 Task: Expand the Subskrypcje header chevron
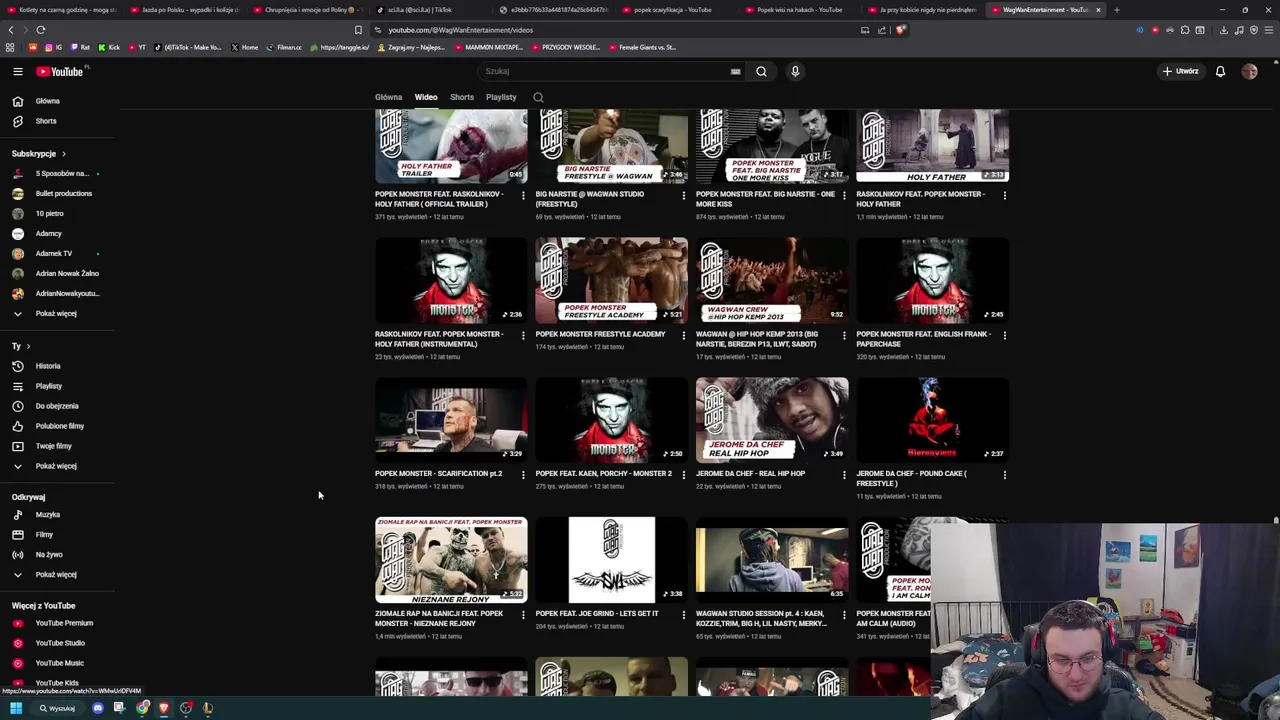click(63, 154)
